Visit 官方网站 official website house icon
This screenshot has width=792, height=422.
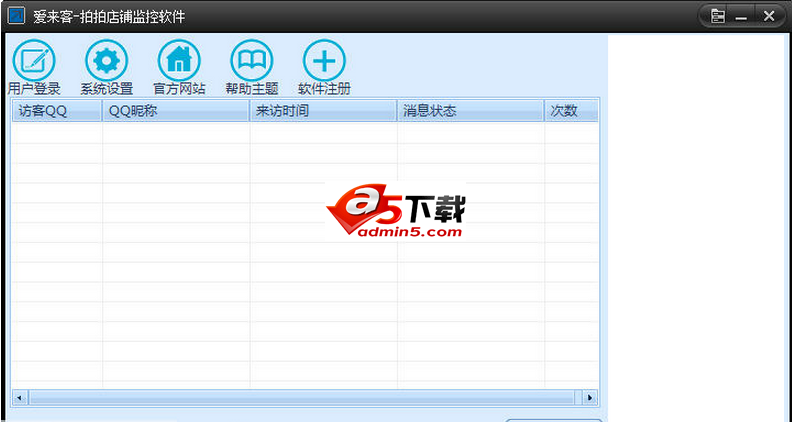[x=179, y=61]
